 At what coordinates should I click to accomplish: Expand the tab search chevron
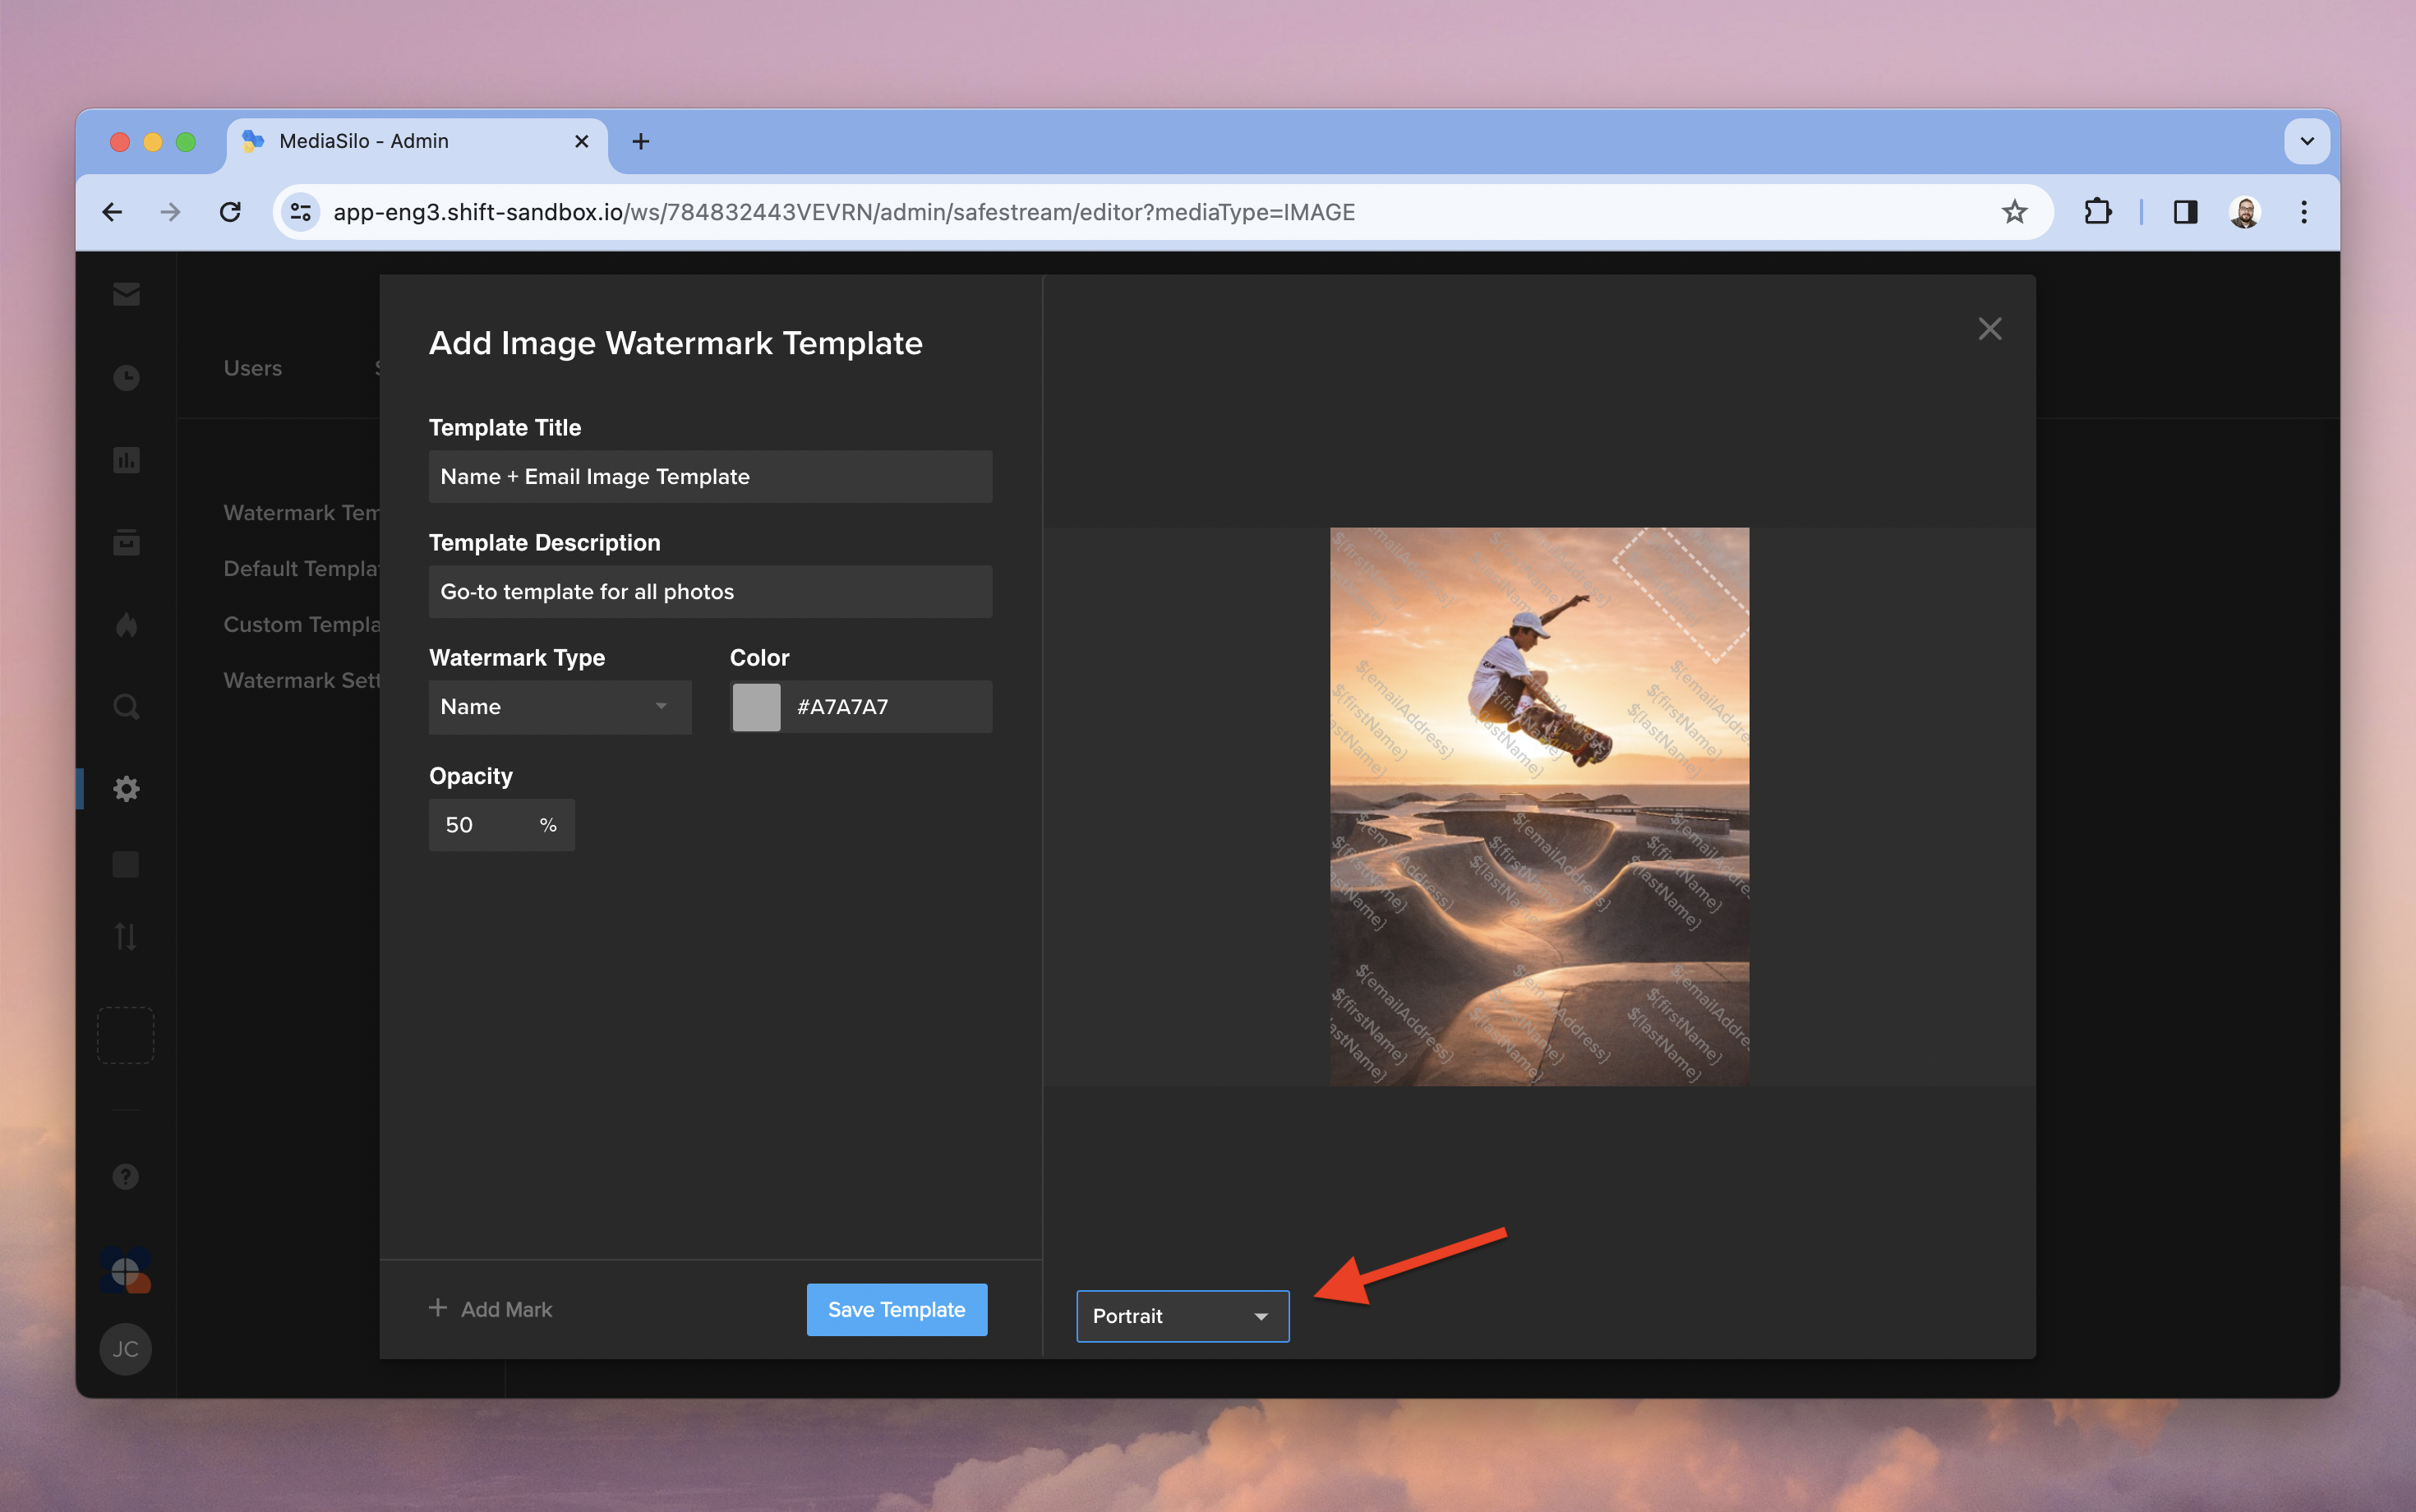click(2307, 141)
